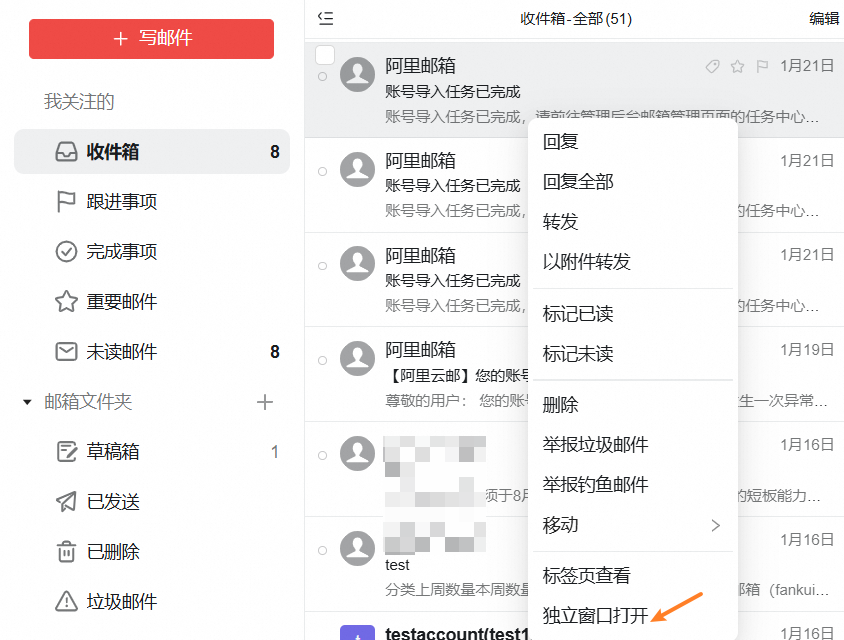Toggle the unread dot on the third 阿里邮箱 email

tap(322, 266)
